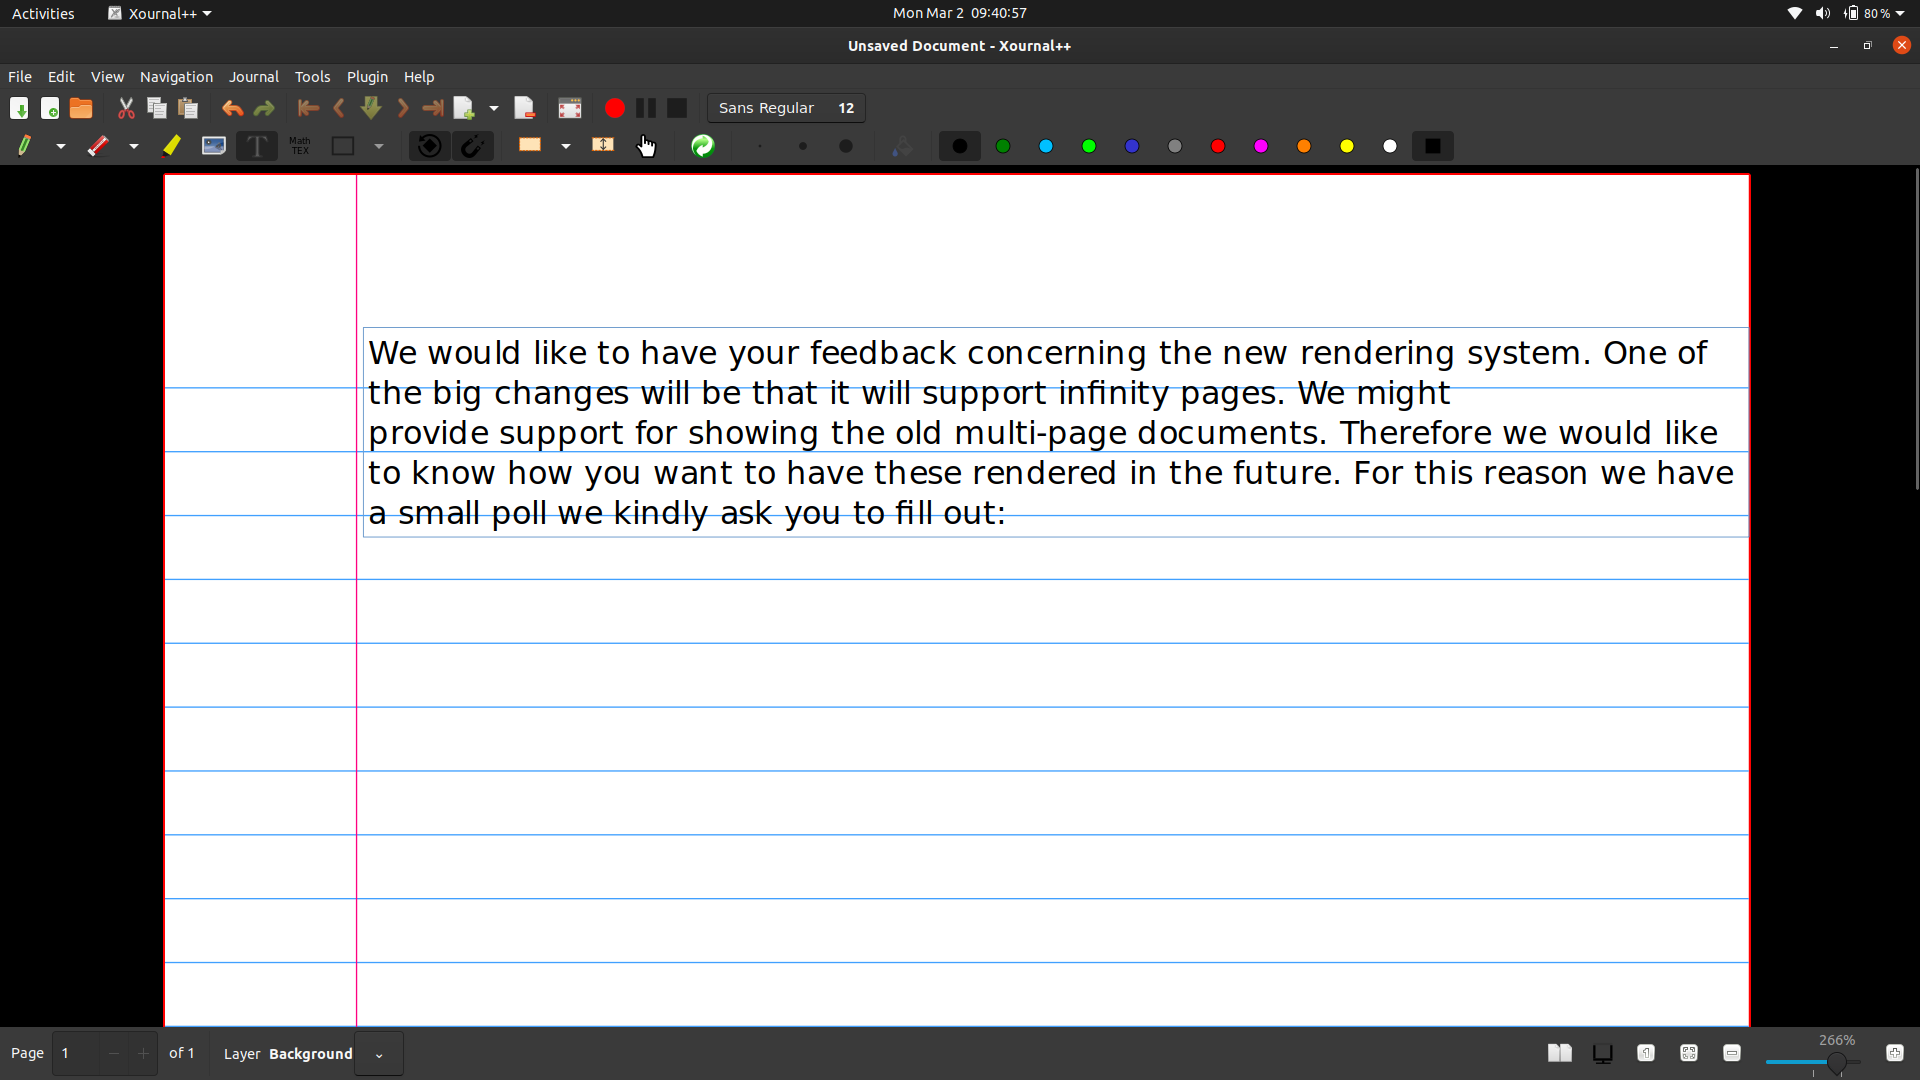Open the Plugin menu
Viewport: 1920px width, 1080px height.
367,77
